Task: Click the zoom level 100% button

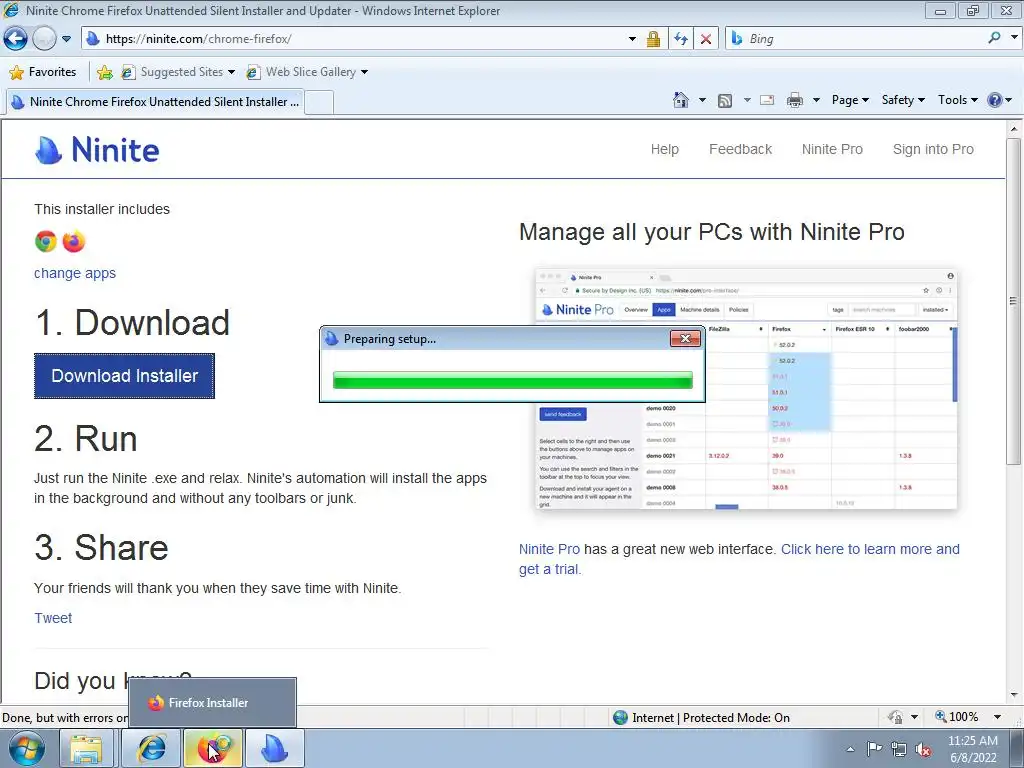Action: pos(957,717)
